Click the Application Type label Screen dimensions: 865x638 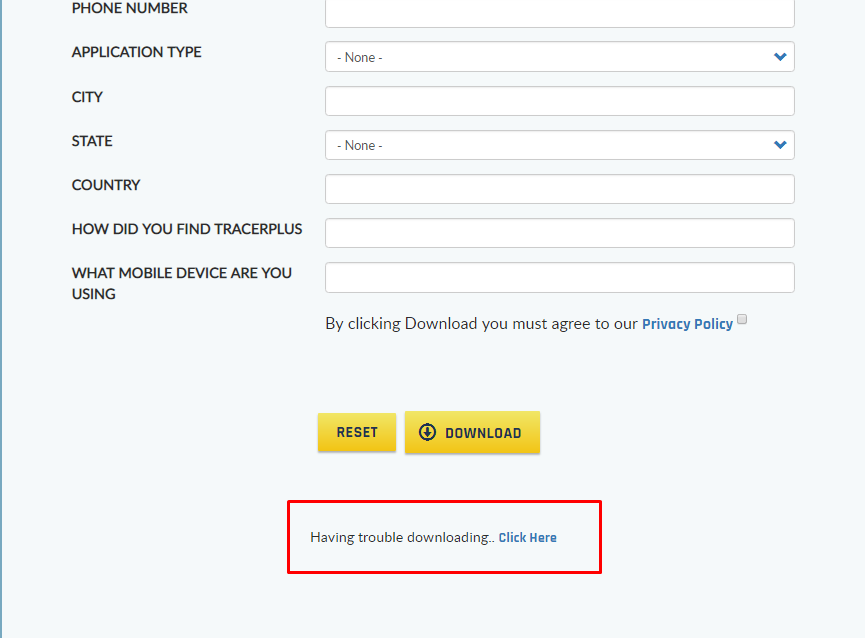pyautogui.click(x=136, y=52)
